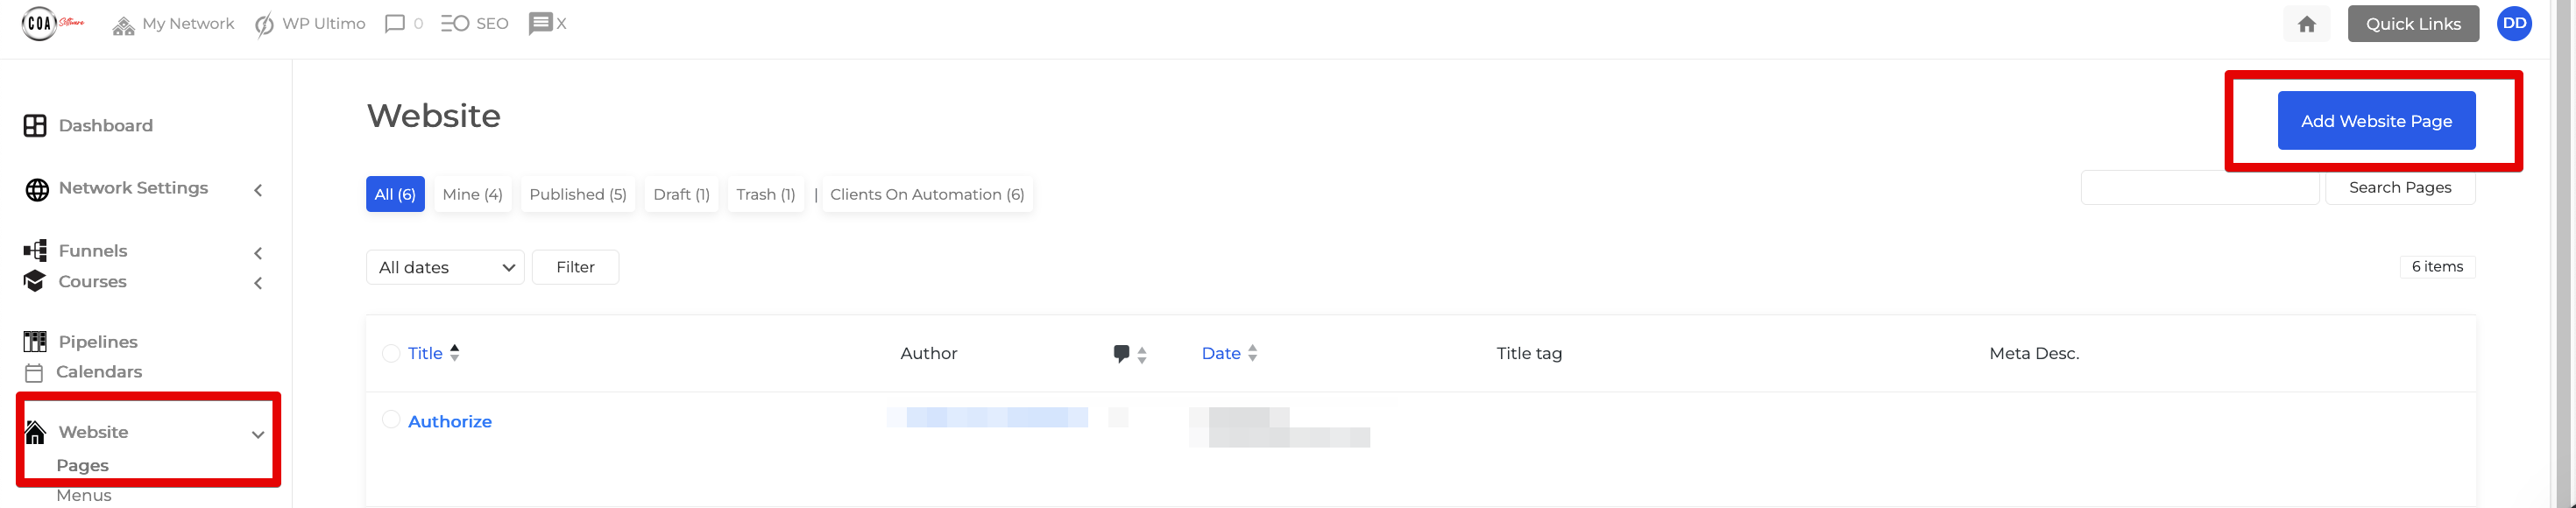
Task: Collapse the Website sidebar section chevron
Action: [258, 435]
